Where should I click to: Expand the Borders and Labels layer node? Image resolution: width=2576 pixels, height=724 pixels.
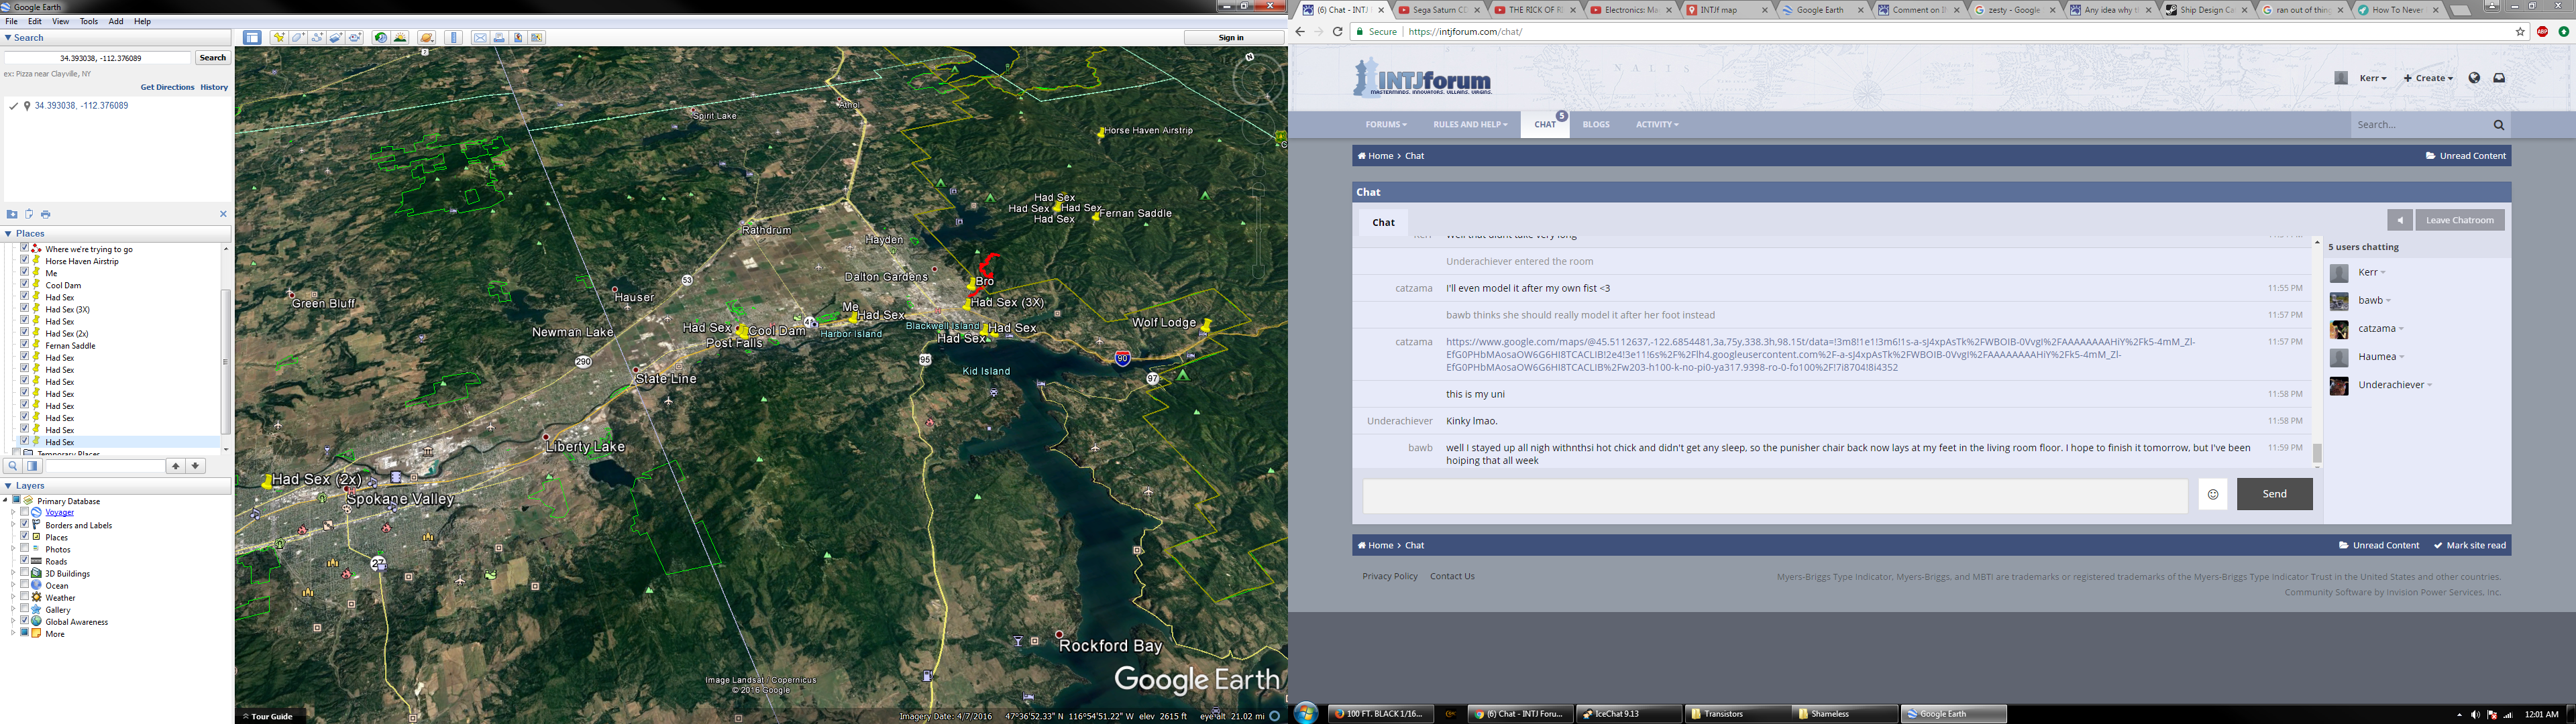[13, 524]
